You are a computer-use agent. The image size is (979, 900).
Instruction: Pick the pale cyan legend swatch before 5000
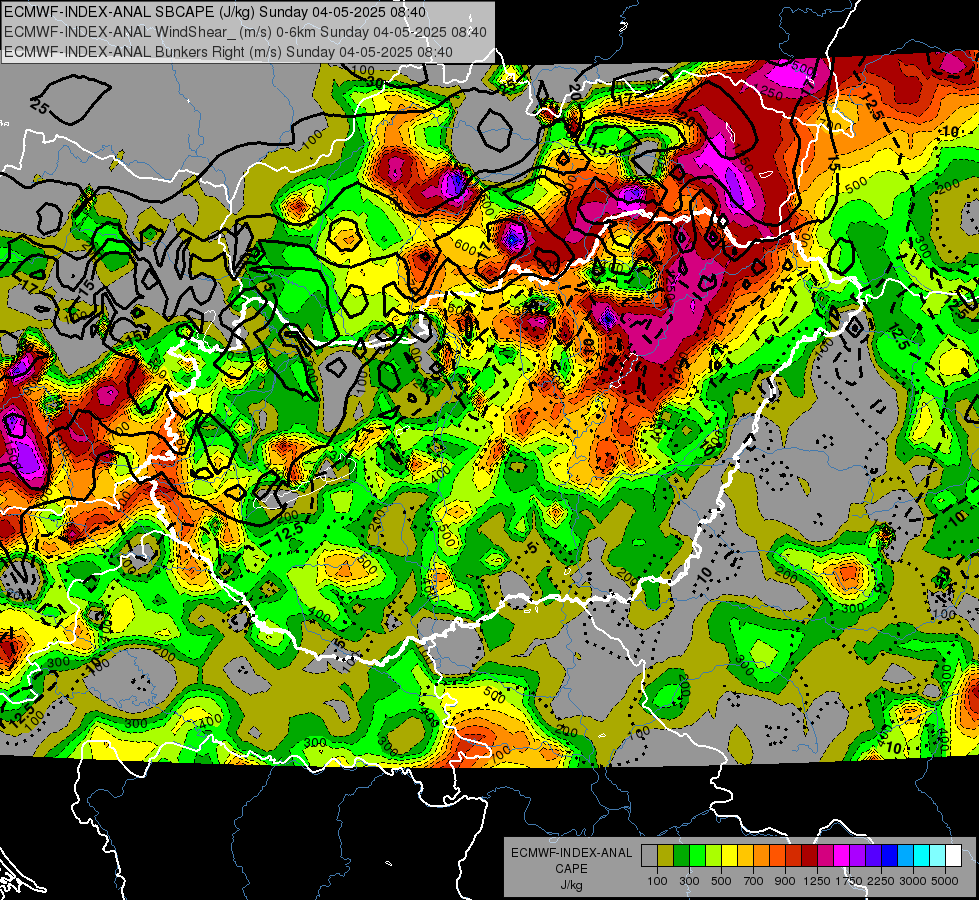tap(938, 856)
